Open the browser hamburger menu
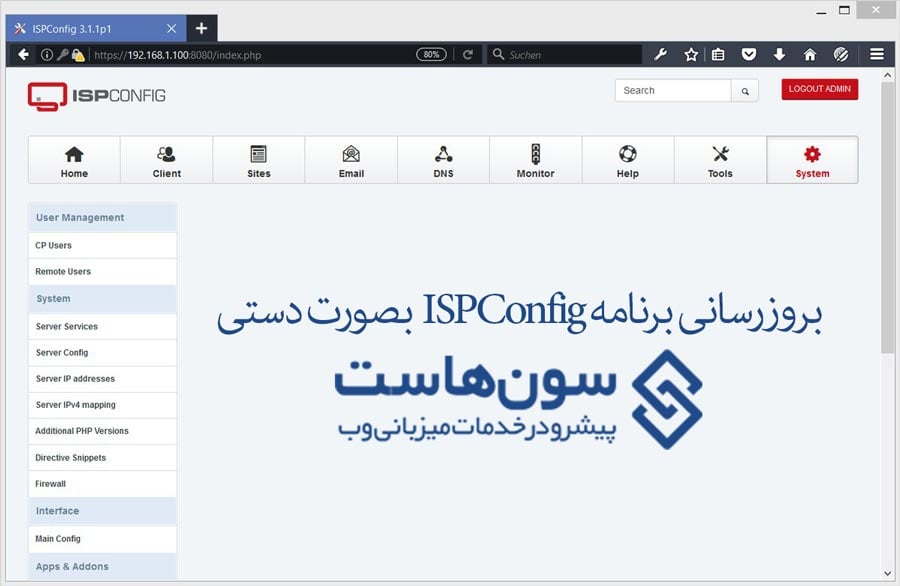This screenshot has height=586, width=900. coord(876,55)
